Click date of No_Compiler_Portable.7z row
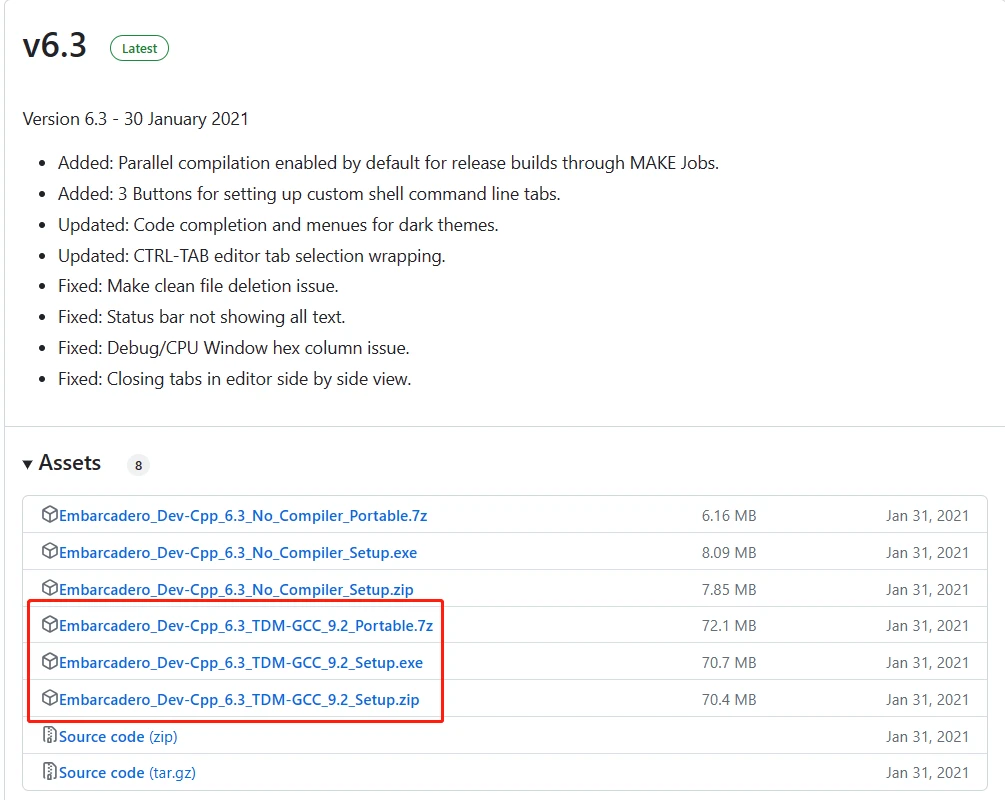The width and height of the screenshot is (1005, 800). pyautogui.click(x=927, y=515)
